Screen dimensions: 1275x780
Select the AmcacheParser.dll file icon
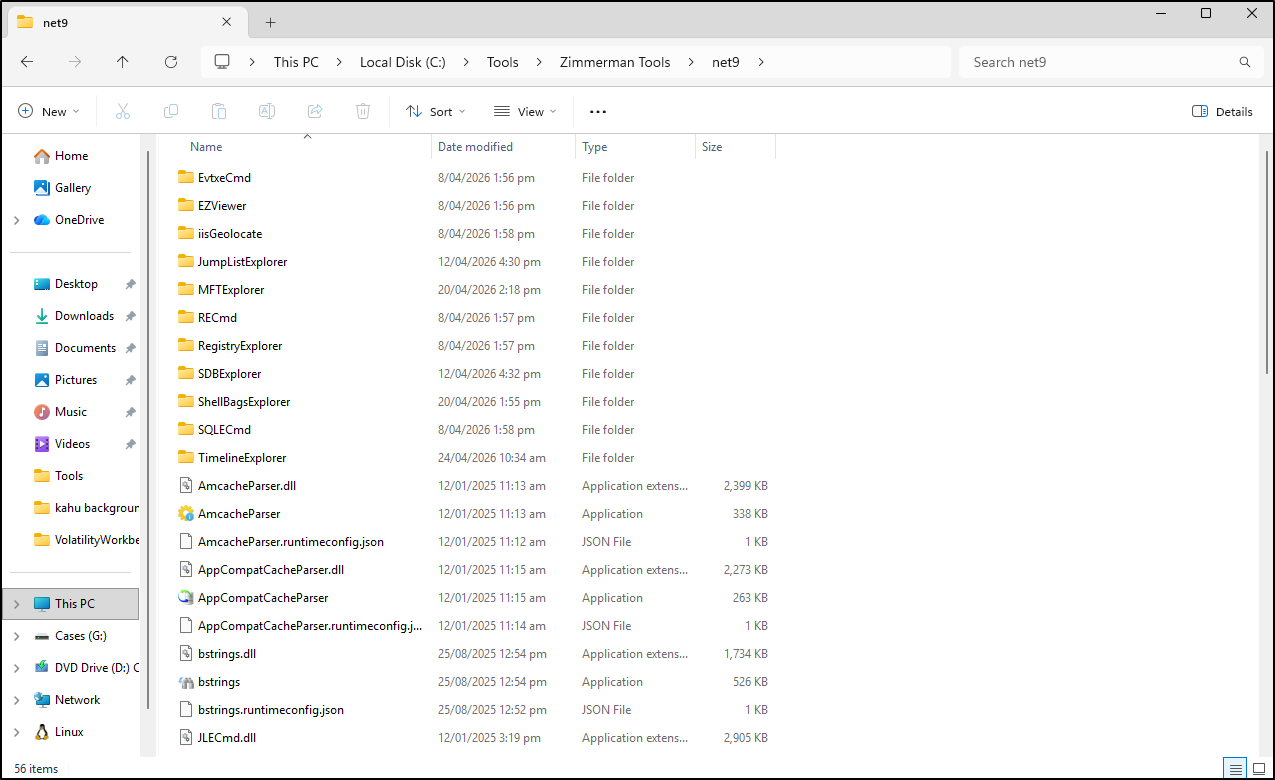point(185,486)
